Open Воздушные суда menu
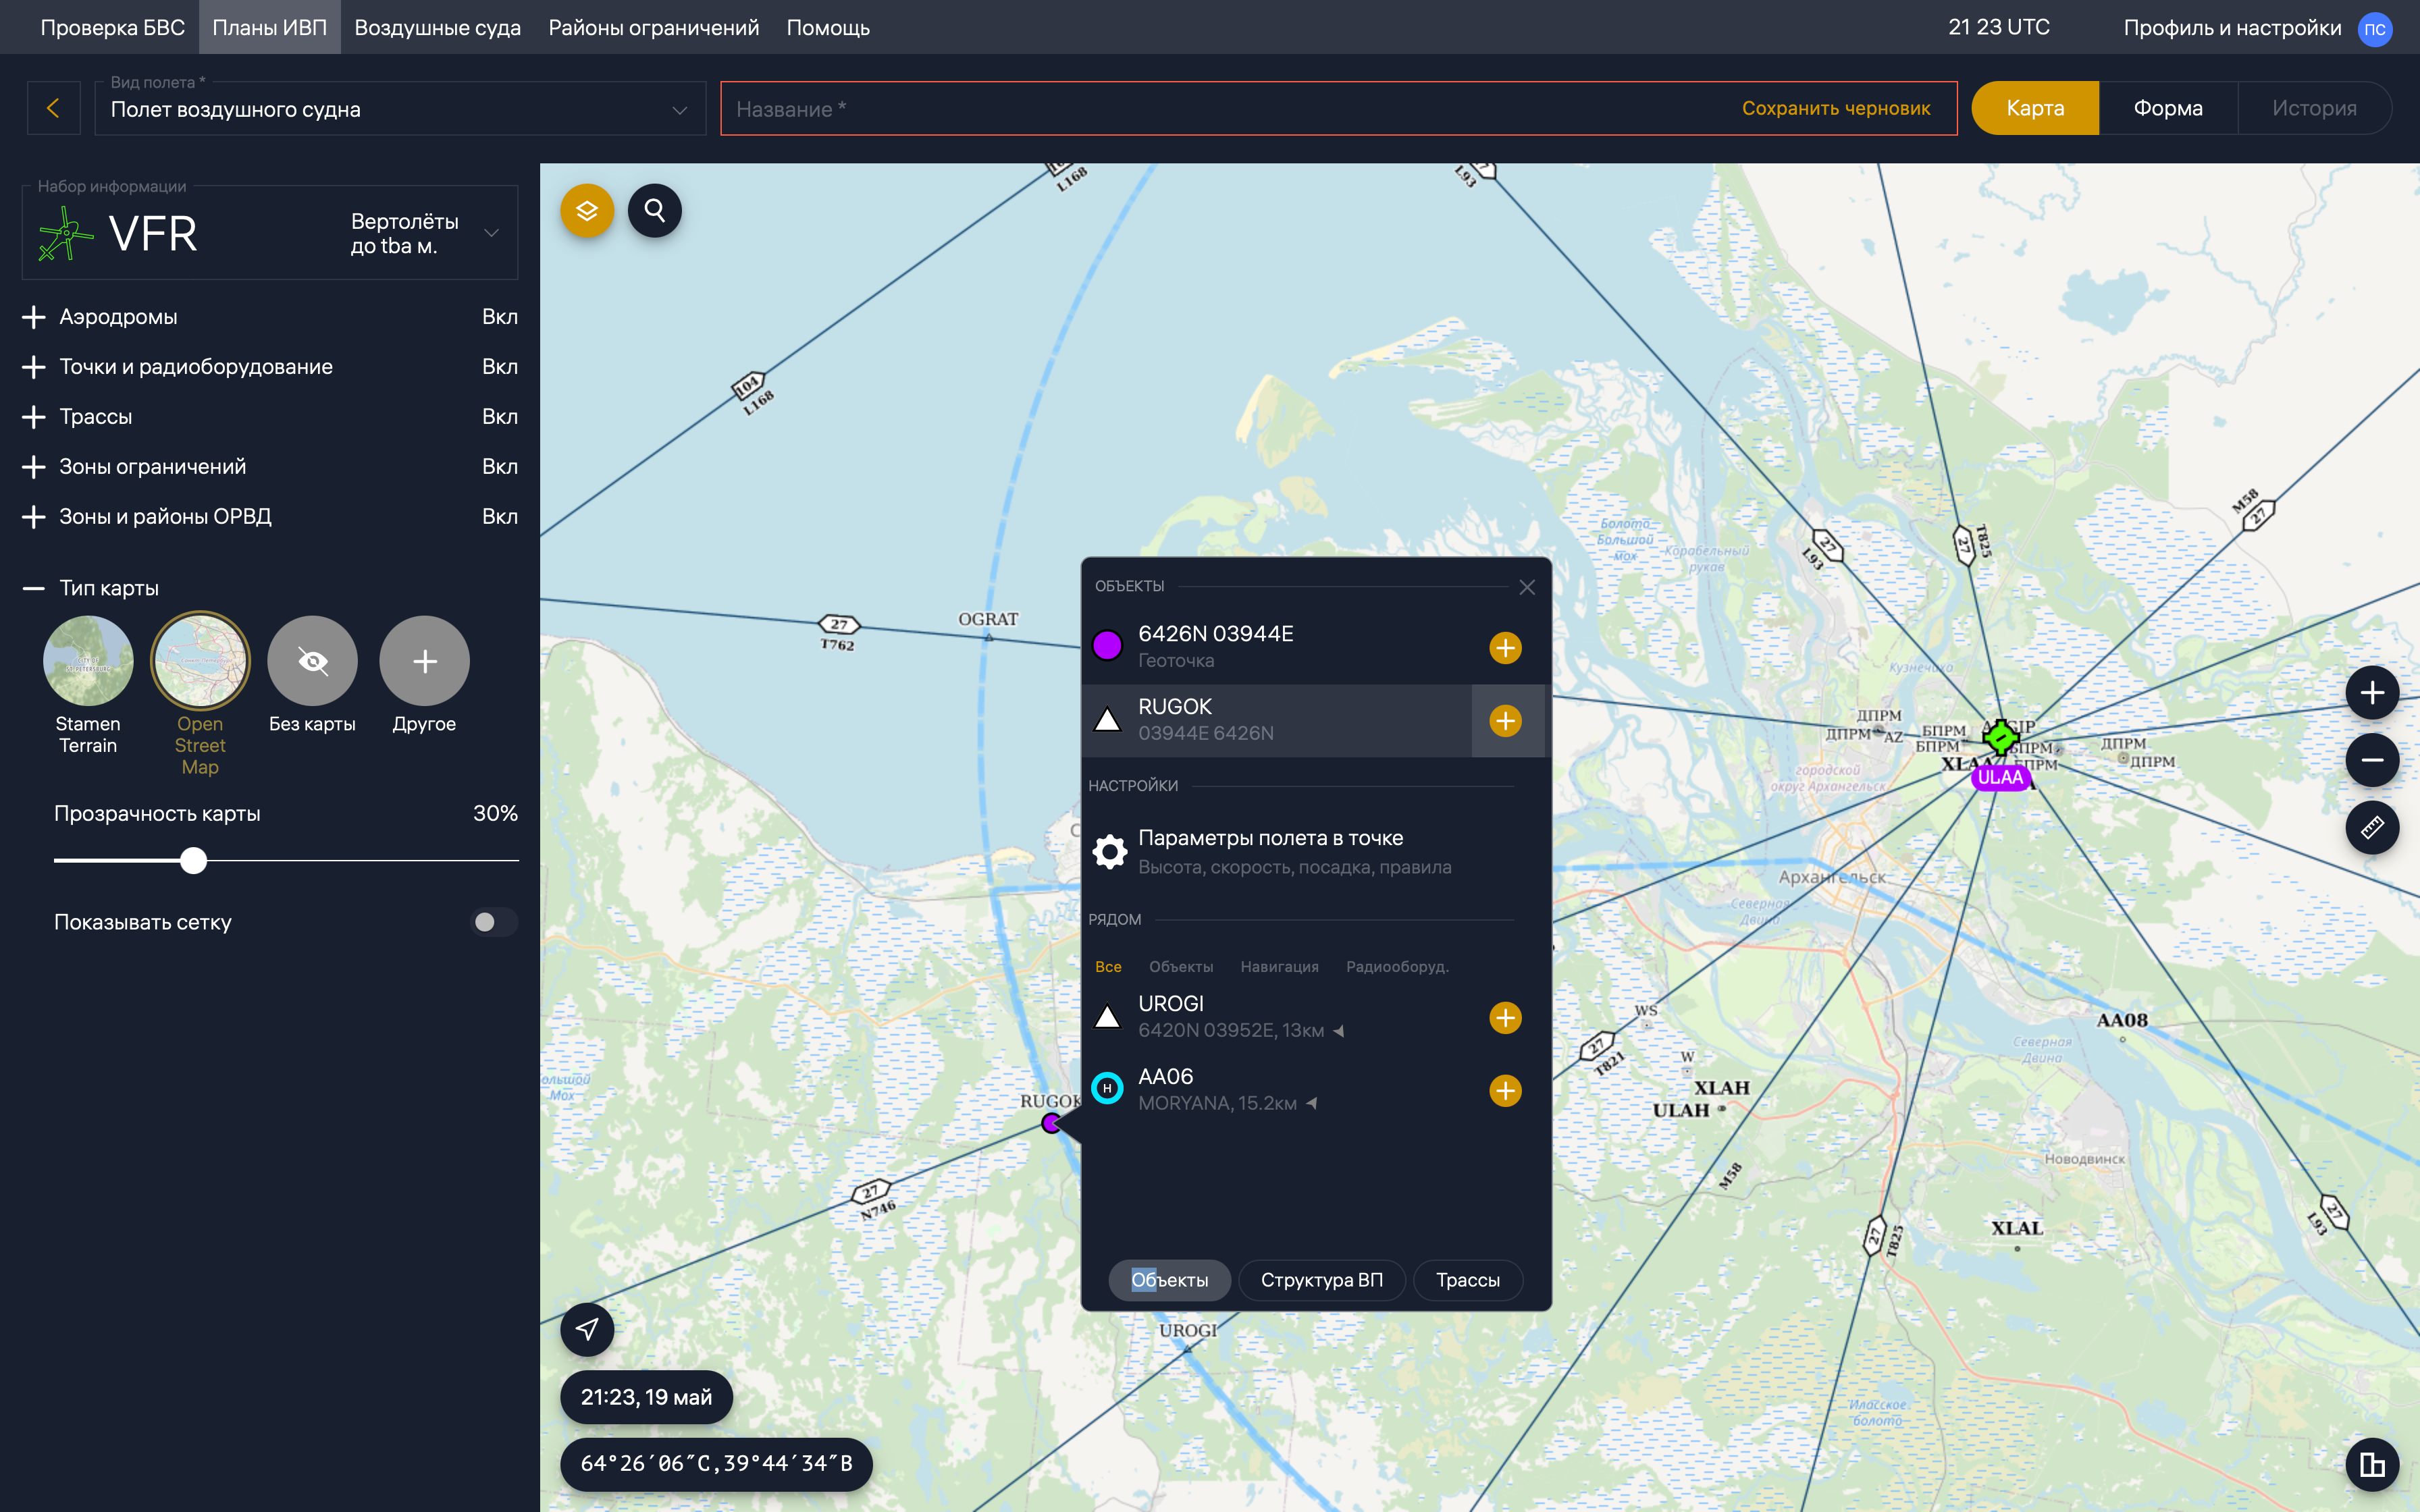The image size is (2420, 1512). pyautogui.click(x=437, y=27)
